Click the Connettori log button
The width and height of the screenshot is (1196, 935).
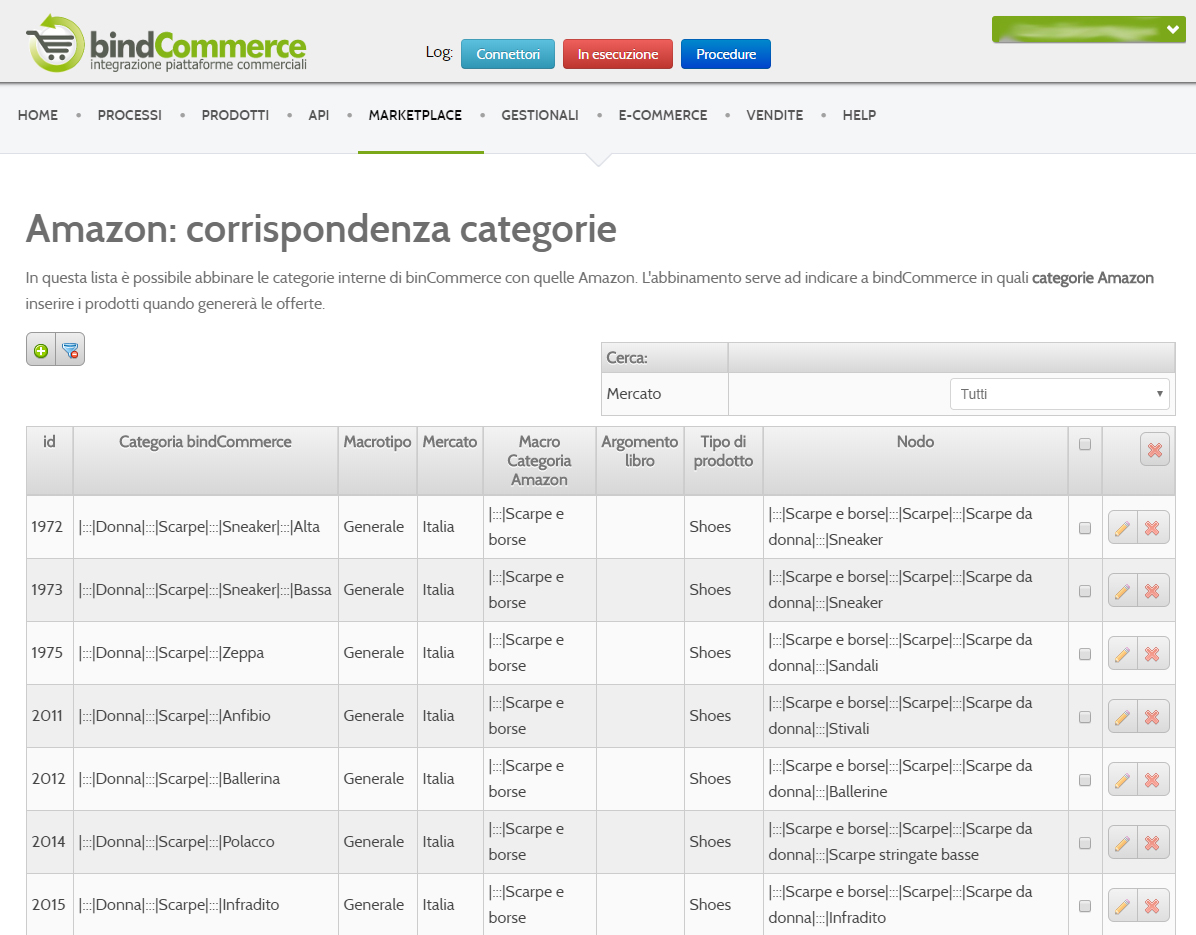pyautogui.click(x=508, y=54)
